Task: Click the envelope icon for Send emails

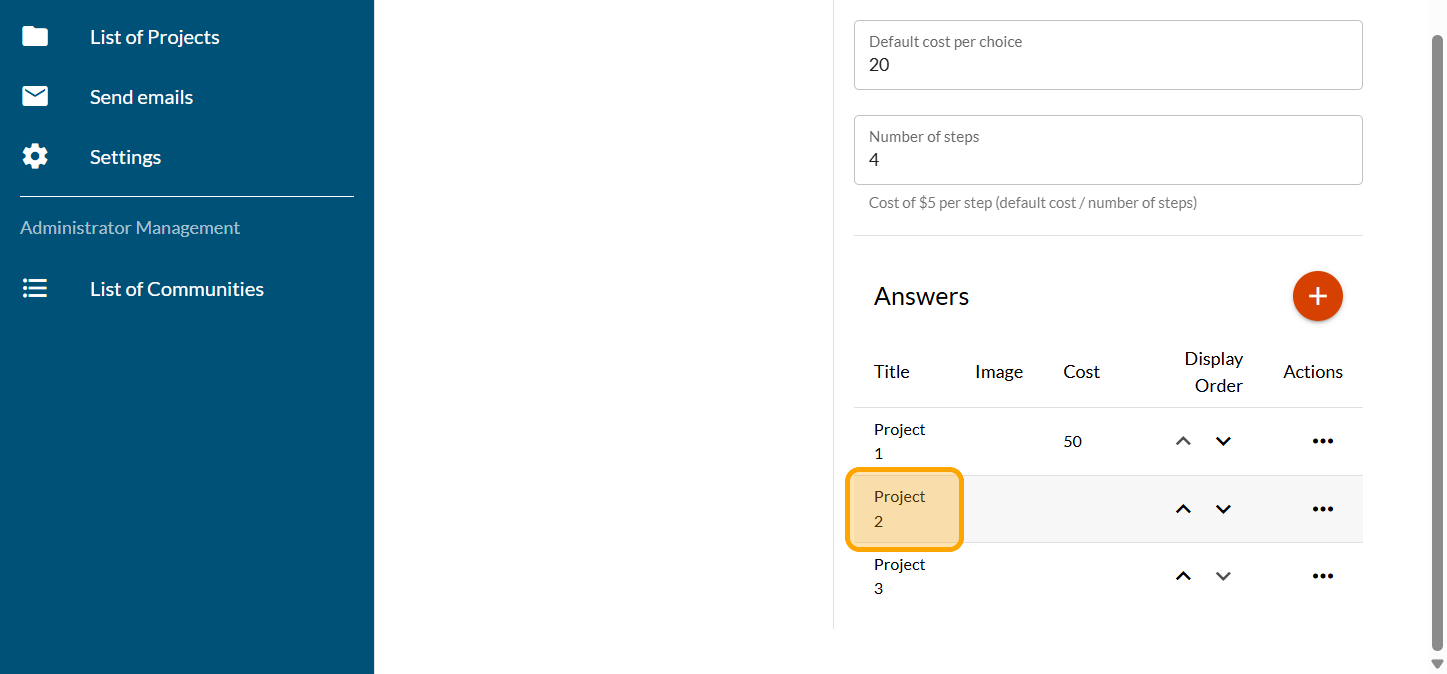Action: 35,97
